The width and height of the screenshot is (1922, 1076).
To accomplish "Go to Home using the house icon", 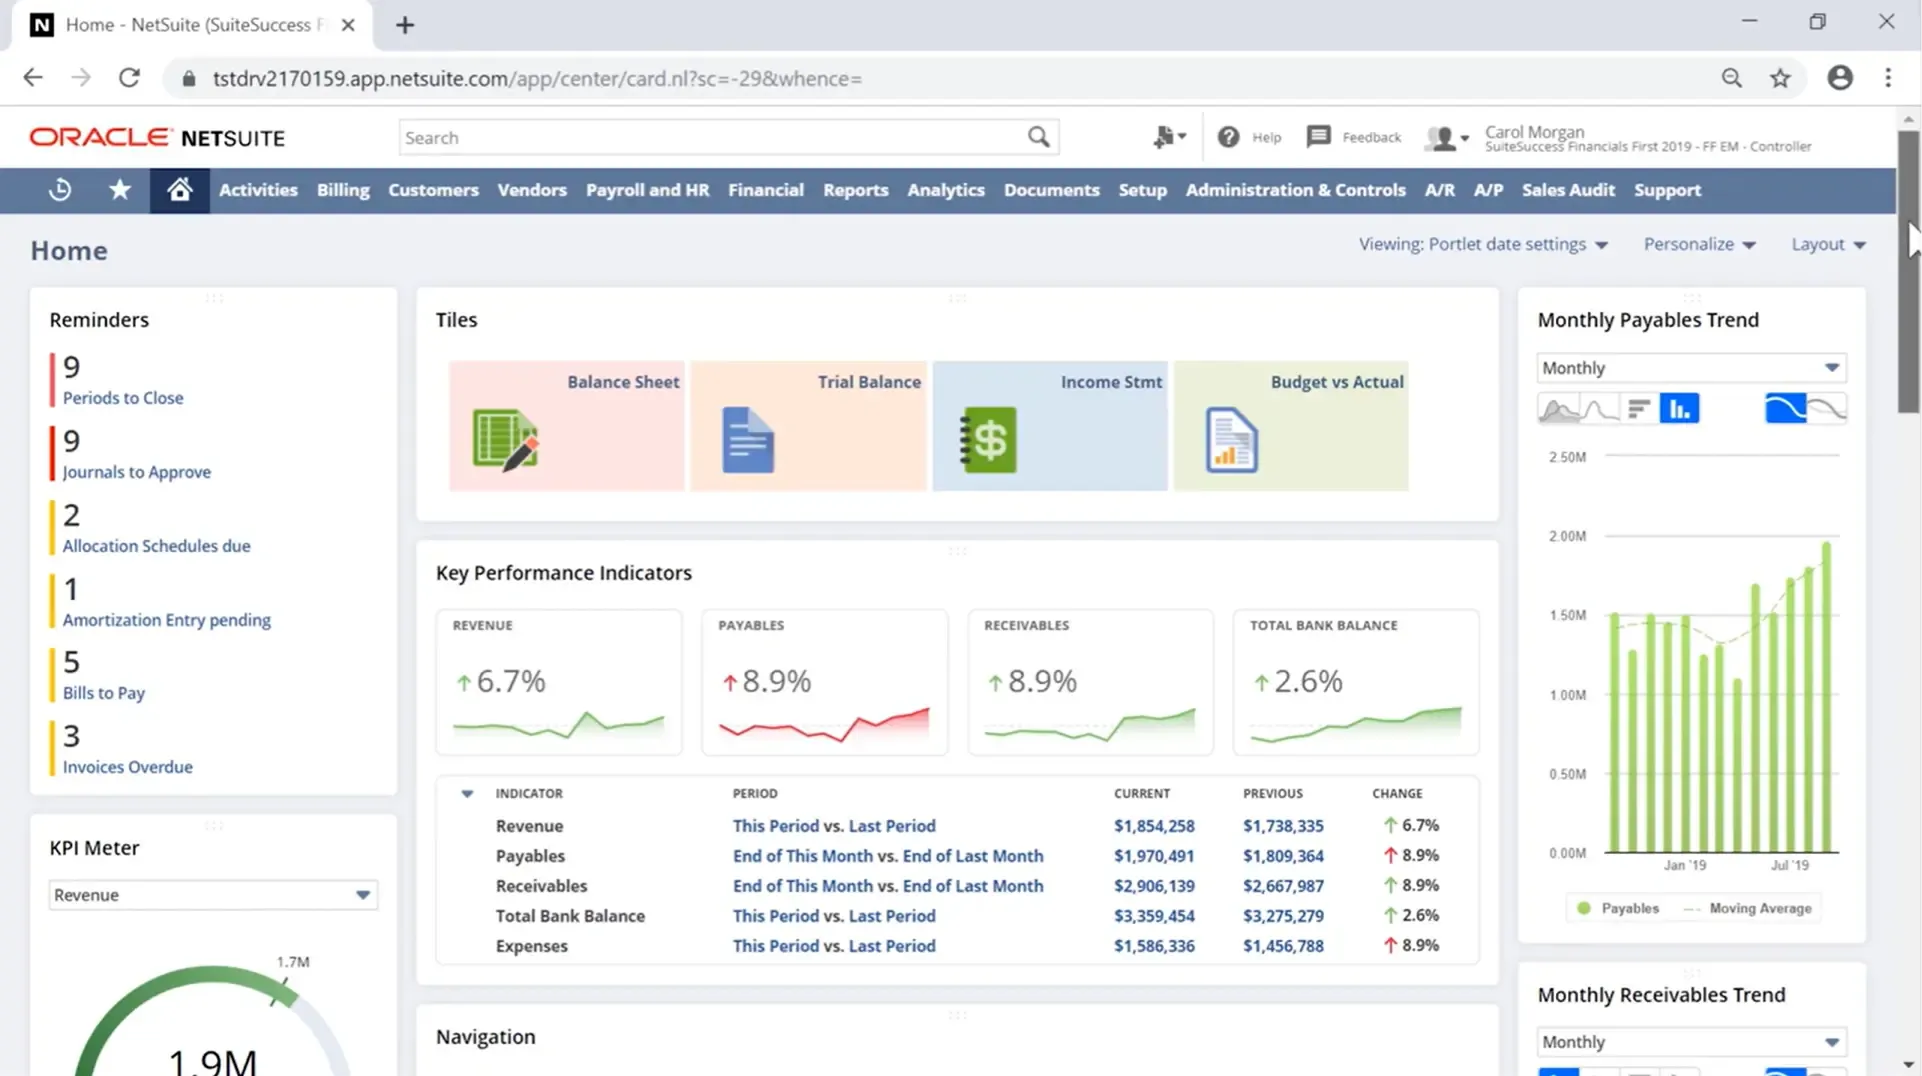I will [179, 190].
